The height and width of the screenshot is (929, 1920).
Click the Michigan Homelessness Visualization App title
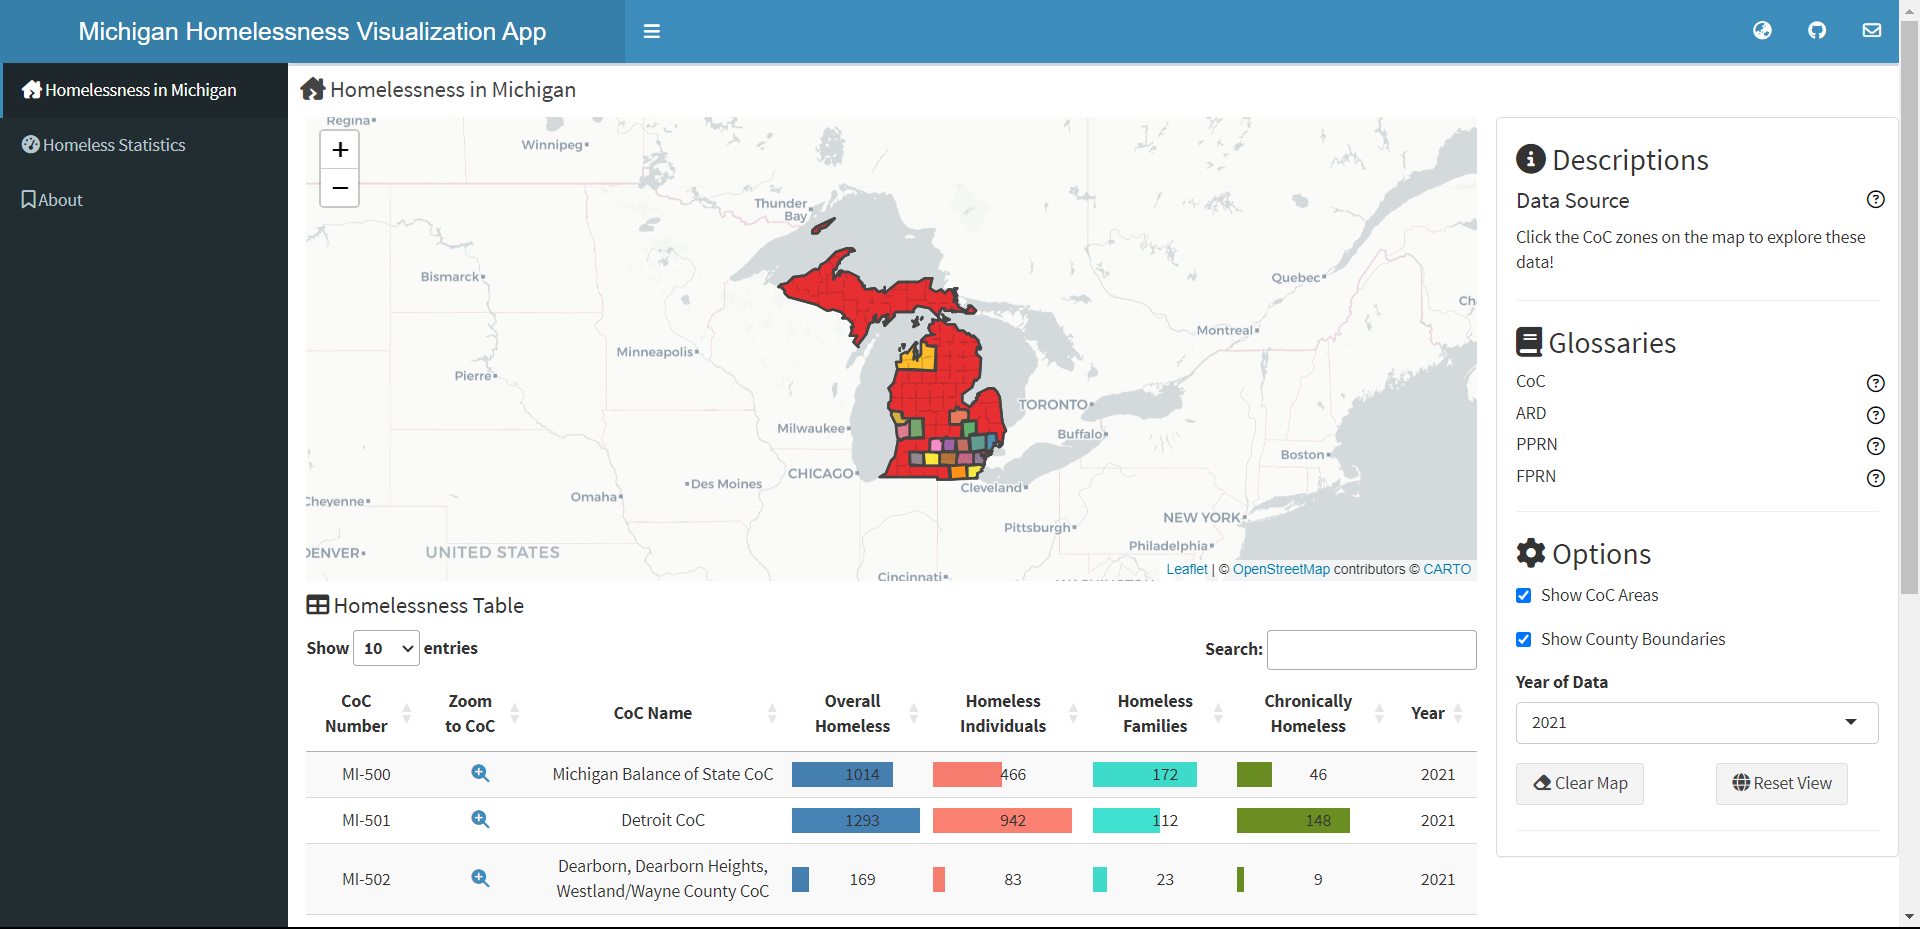[x=312, y=31]
